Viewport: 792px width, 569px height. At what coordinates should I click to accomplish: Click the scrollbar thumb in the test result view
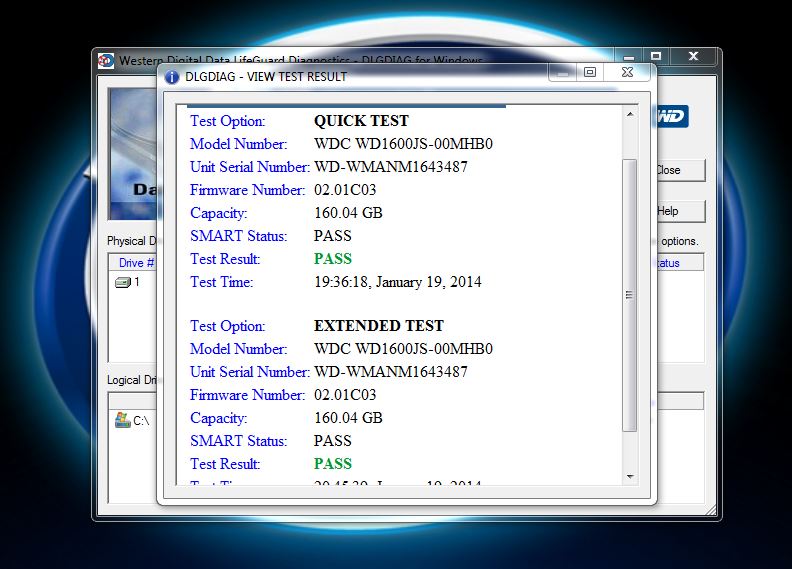coord(629,295)
